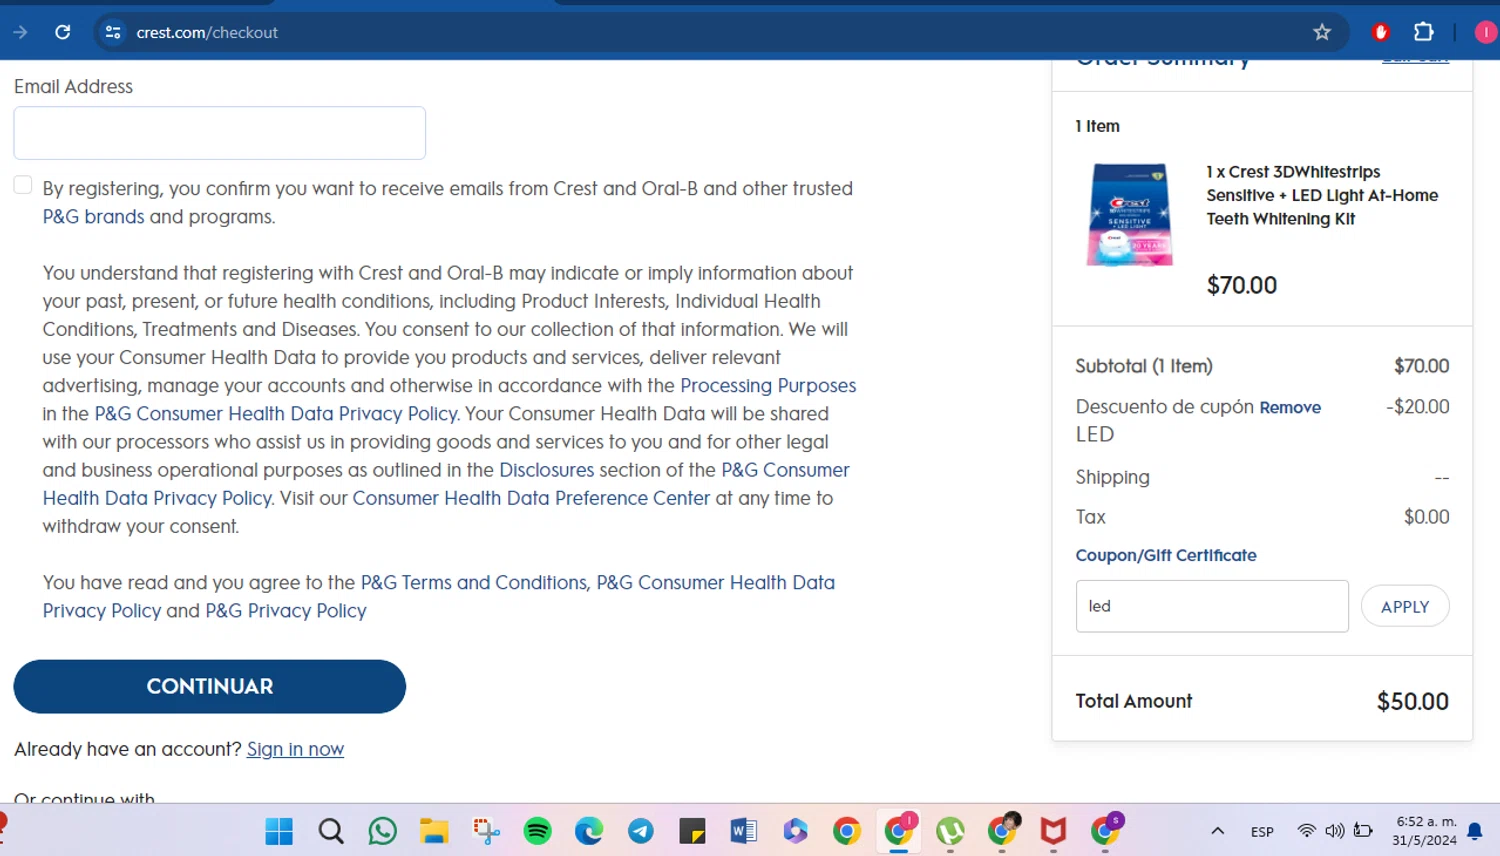Open battery status in system tray
1500x856 pixels.
1363,831
